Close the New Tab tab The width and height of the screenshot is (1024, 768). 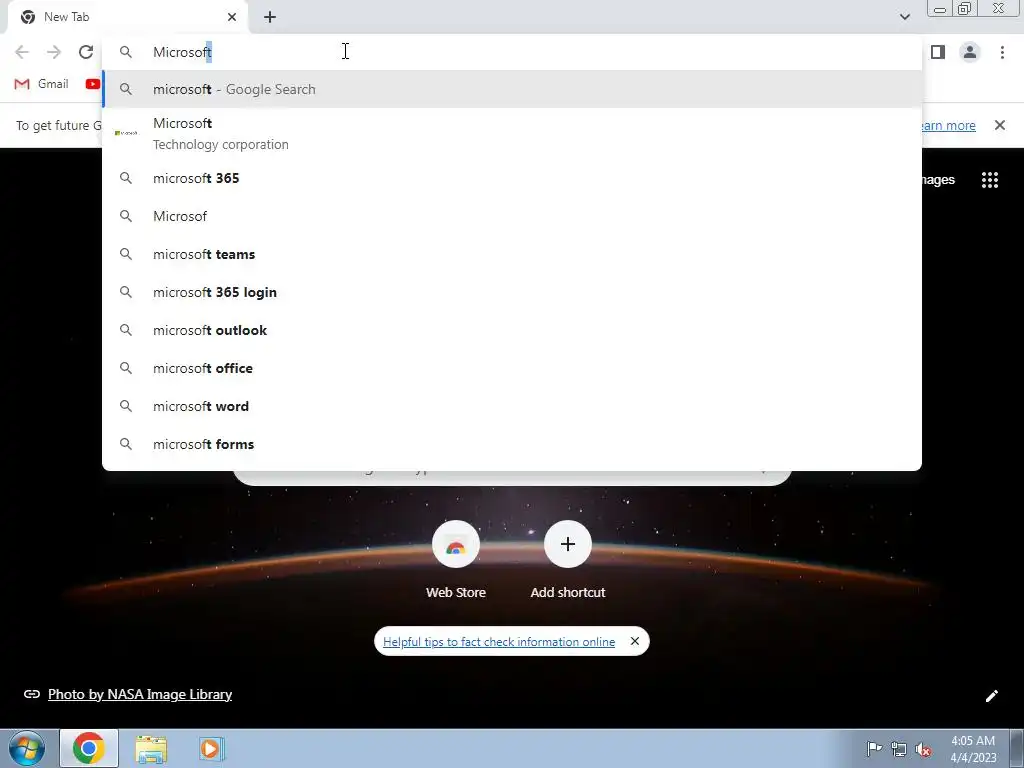[232, 17]
